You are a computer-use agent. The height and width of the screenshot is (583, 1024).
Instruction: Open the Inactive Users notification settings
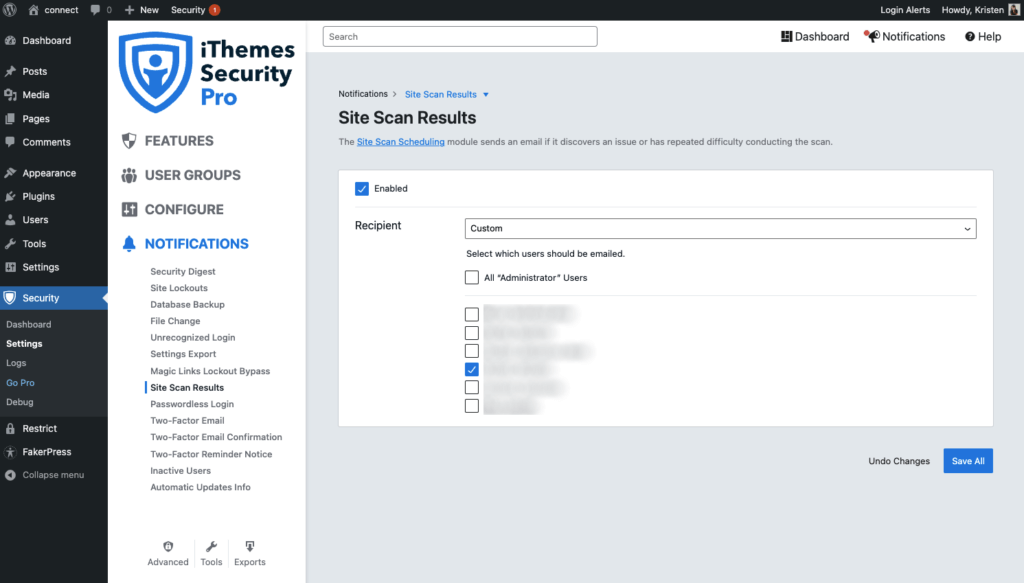click(x=180, y=471)
